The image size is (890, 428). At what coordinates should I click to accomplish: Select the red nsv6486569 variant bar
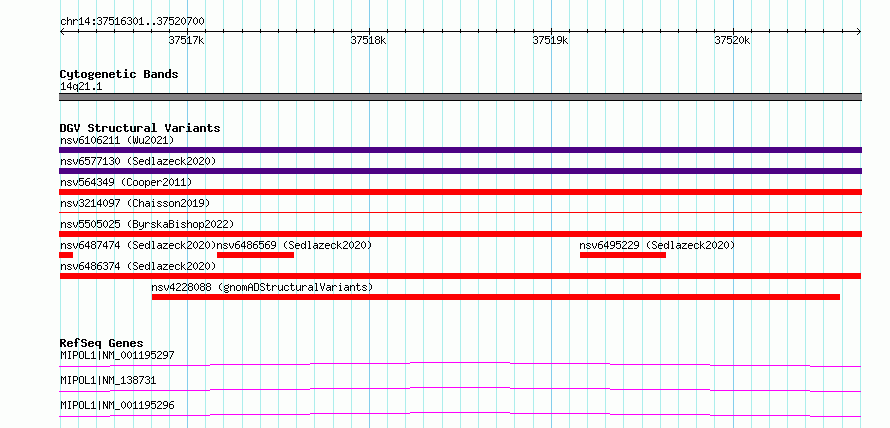click(255, 255)
